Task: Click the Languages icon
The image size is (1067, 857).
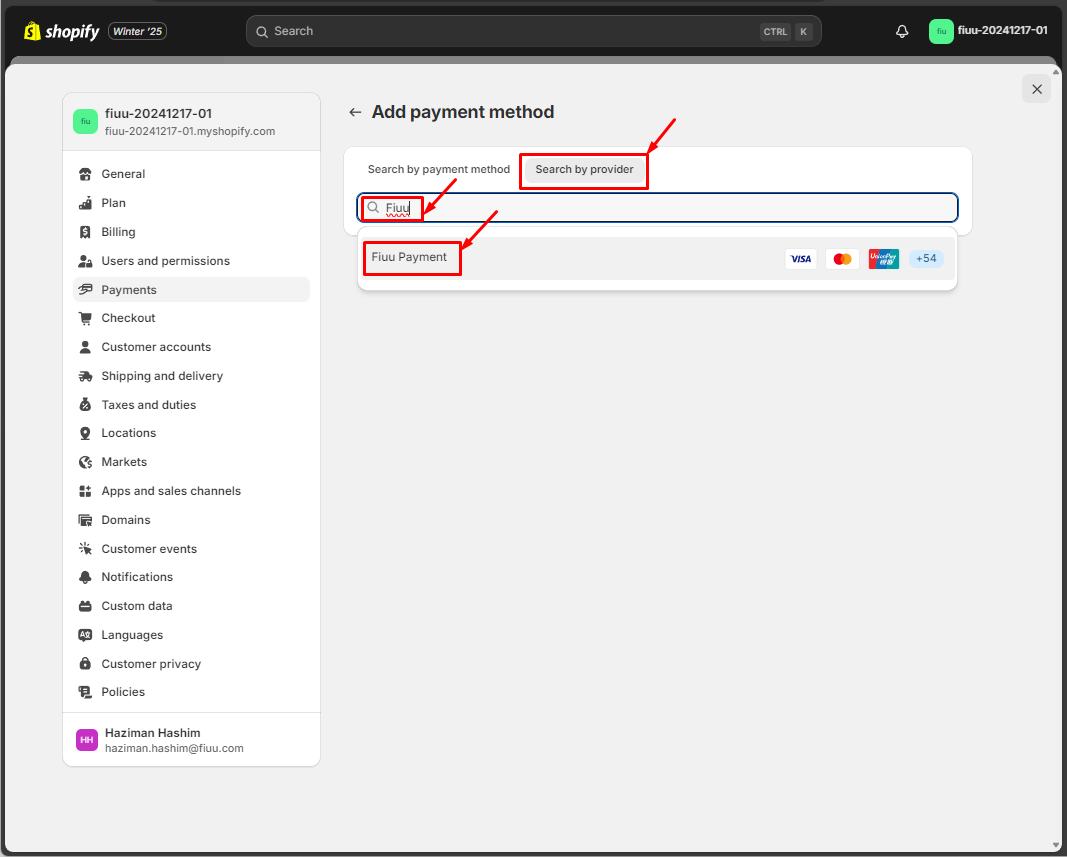Action: [x=85, y=635]
